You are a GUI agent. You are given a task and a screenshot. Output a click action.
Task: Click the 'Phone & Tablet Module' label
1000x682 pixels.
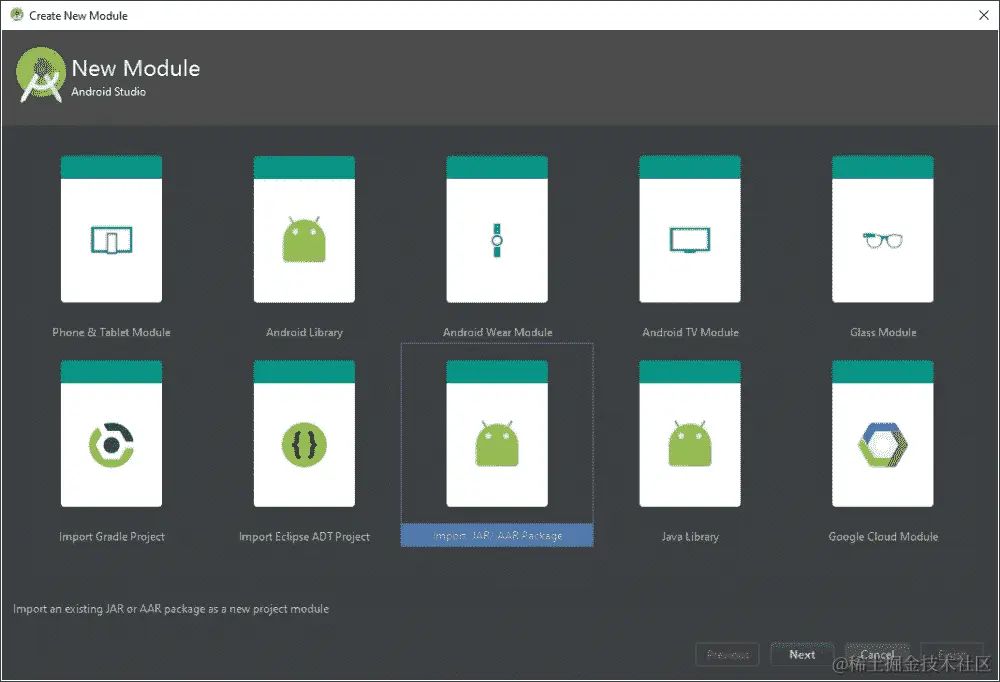coord(112,332)
